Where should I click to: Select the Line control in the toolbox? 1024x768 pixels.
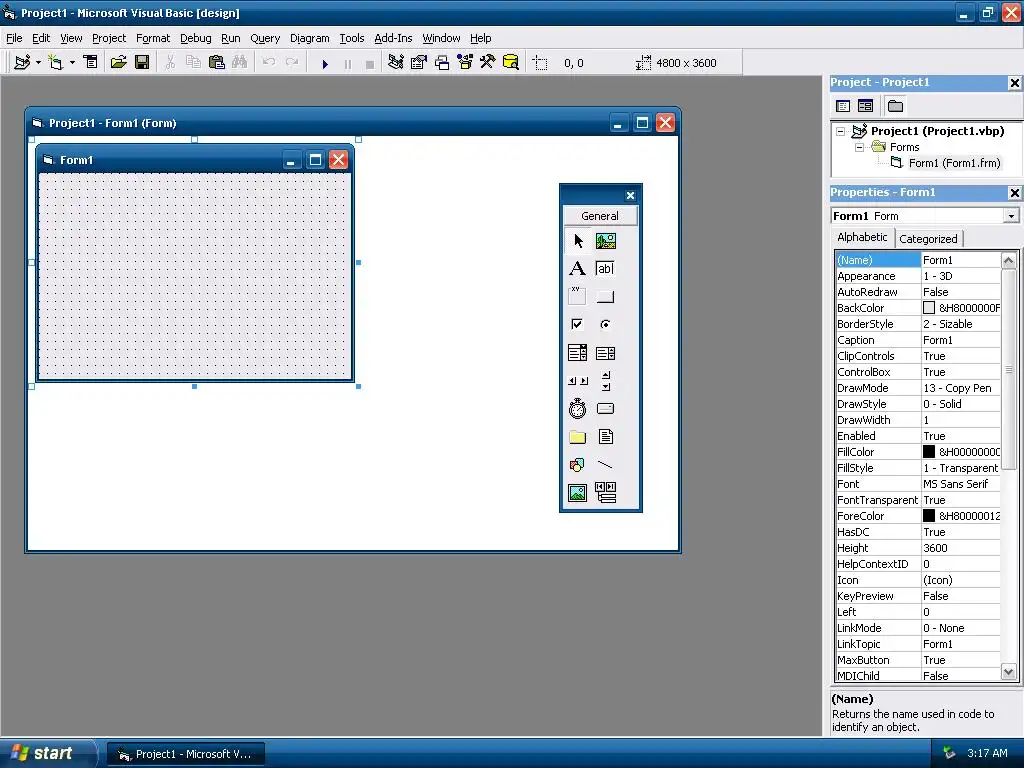[x=605, y=465]
